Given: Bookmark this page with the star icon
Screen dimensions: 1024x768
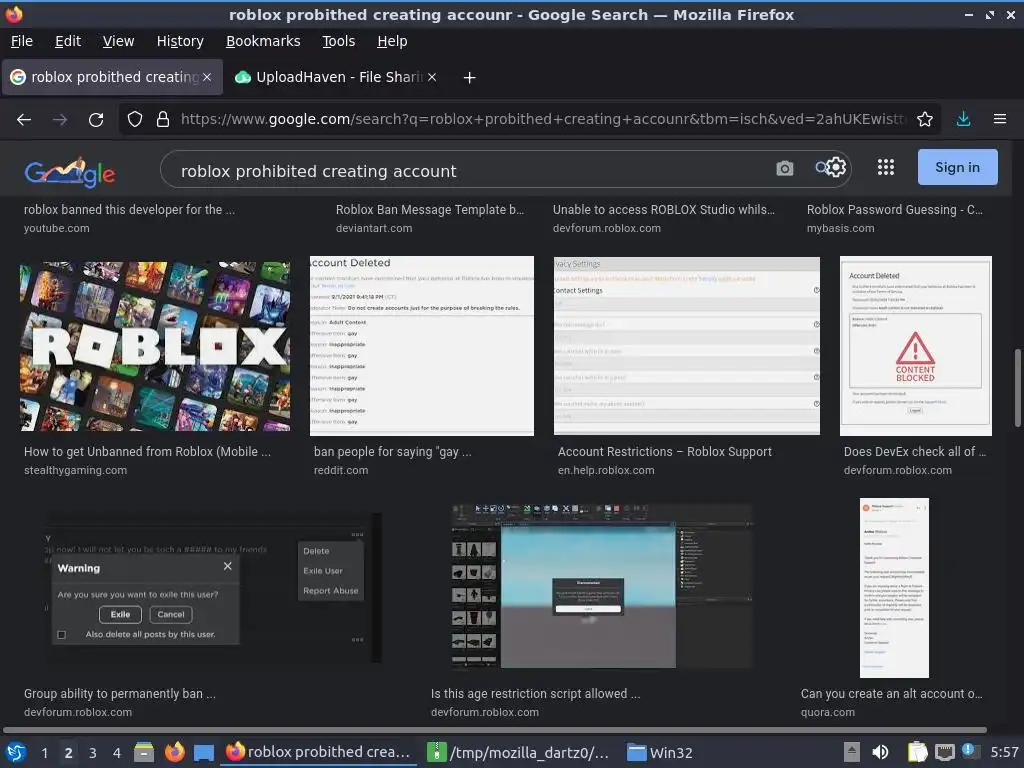Looking at the screenshot, I should [x=925, y=119].
